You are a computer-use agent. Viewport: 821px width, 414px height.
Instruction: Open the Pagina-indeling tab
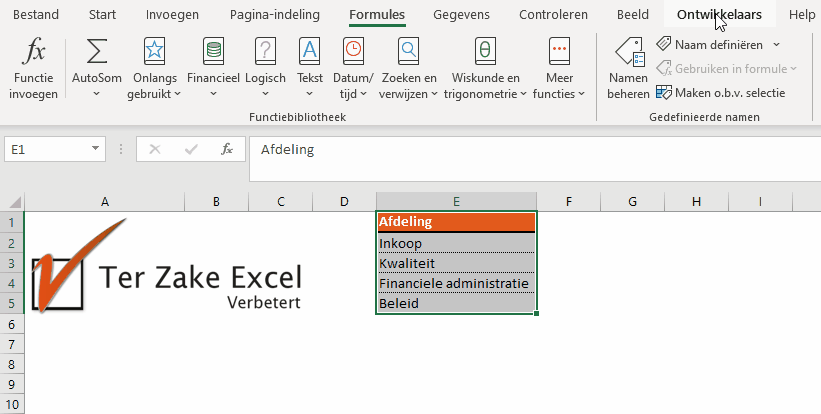pyautogui.click(x=274, y=15)
